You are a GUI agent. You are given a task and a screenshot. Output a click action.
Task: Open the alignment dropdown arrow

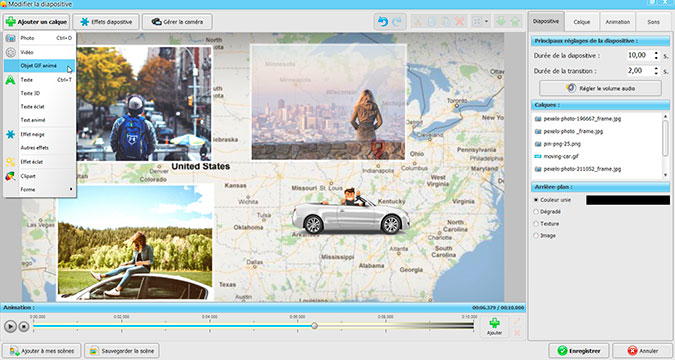[486, 22]
